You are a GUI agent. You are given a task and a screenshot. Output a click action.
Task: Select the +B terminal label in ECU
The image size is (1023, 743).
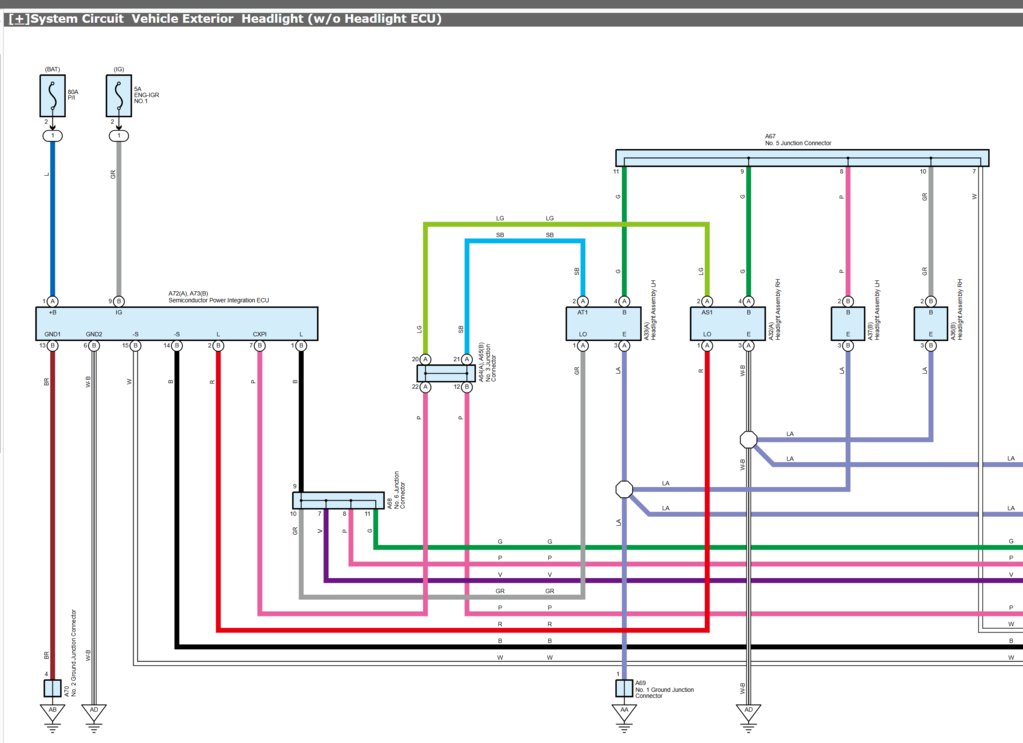click(x=52, y=312)
